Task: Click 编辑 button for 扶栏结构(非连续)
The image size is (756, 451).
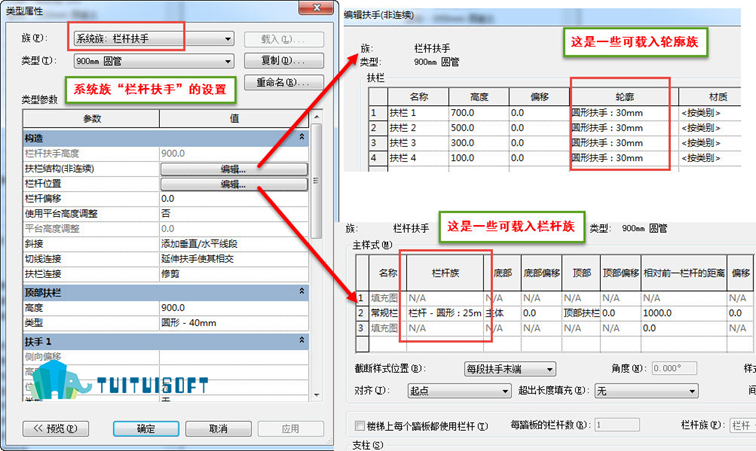Action: 234,169
